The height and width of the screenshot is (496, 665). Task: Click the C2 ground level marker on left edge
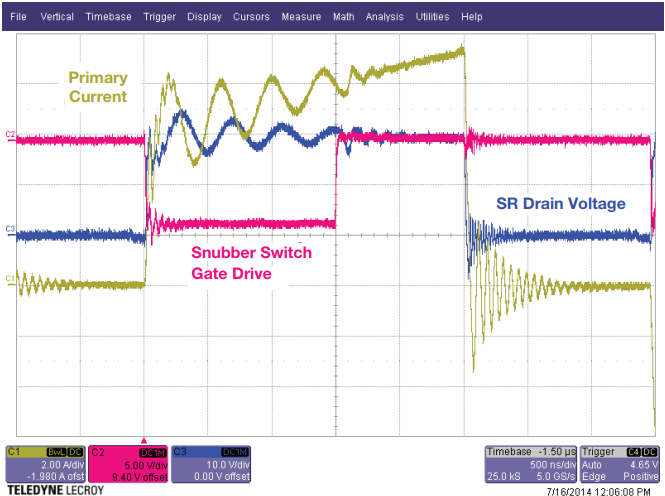[10, 134]
